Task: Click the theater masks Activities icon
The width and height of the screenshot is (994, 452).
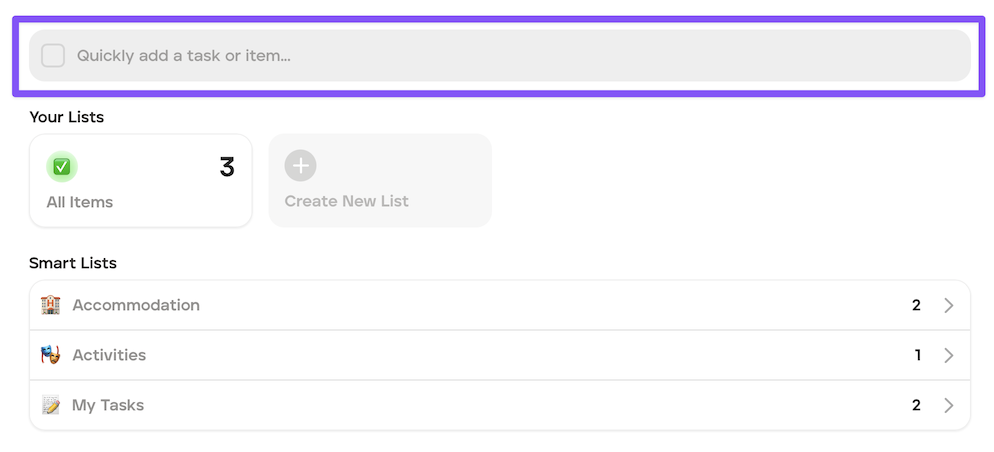Action: pyautogui.click(x=51, y=355)
